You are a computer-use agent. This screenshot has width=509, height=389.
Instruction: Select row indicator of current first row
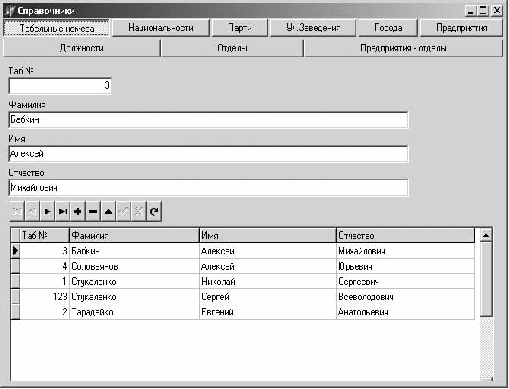[15, 251]
